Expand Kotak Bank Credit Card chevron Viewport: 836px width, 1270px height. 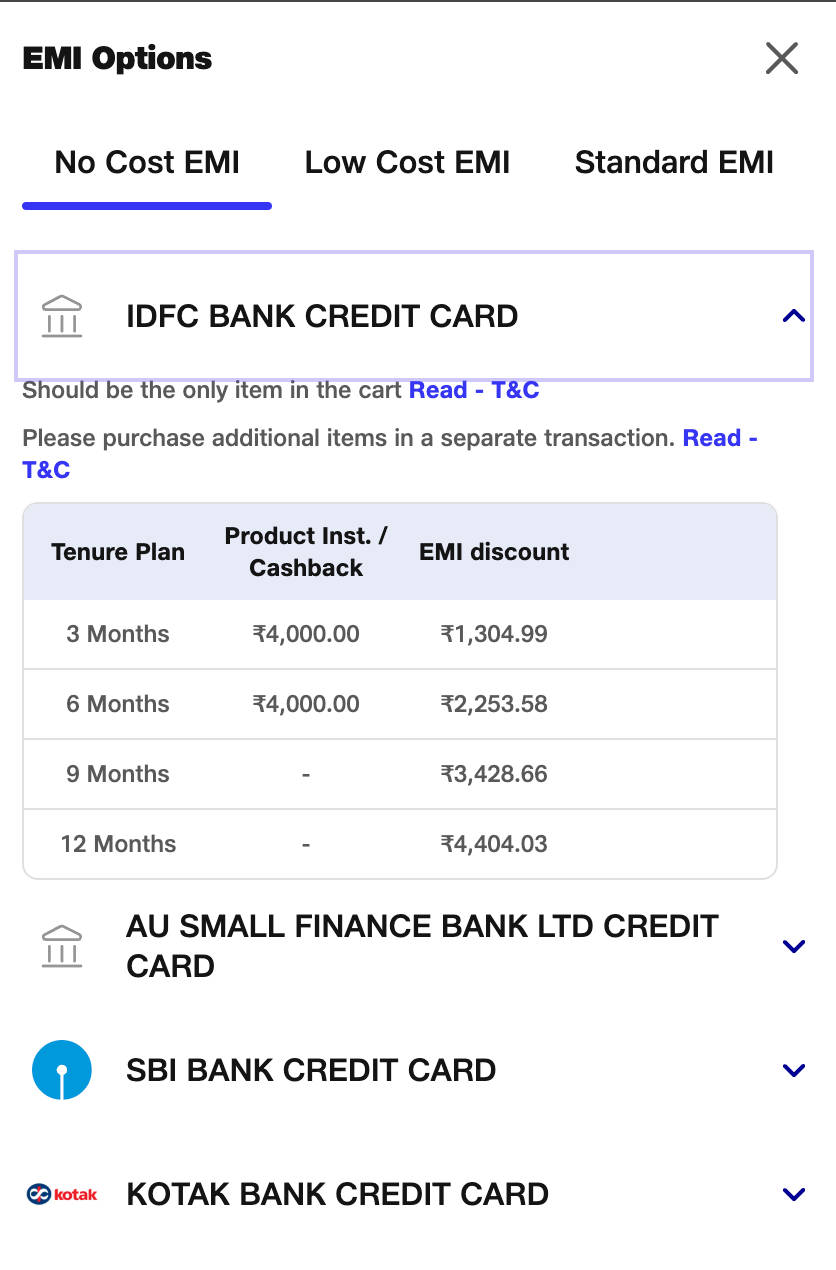point(793,1194)
